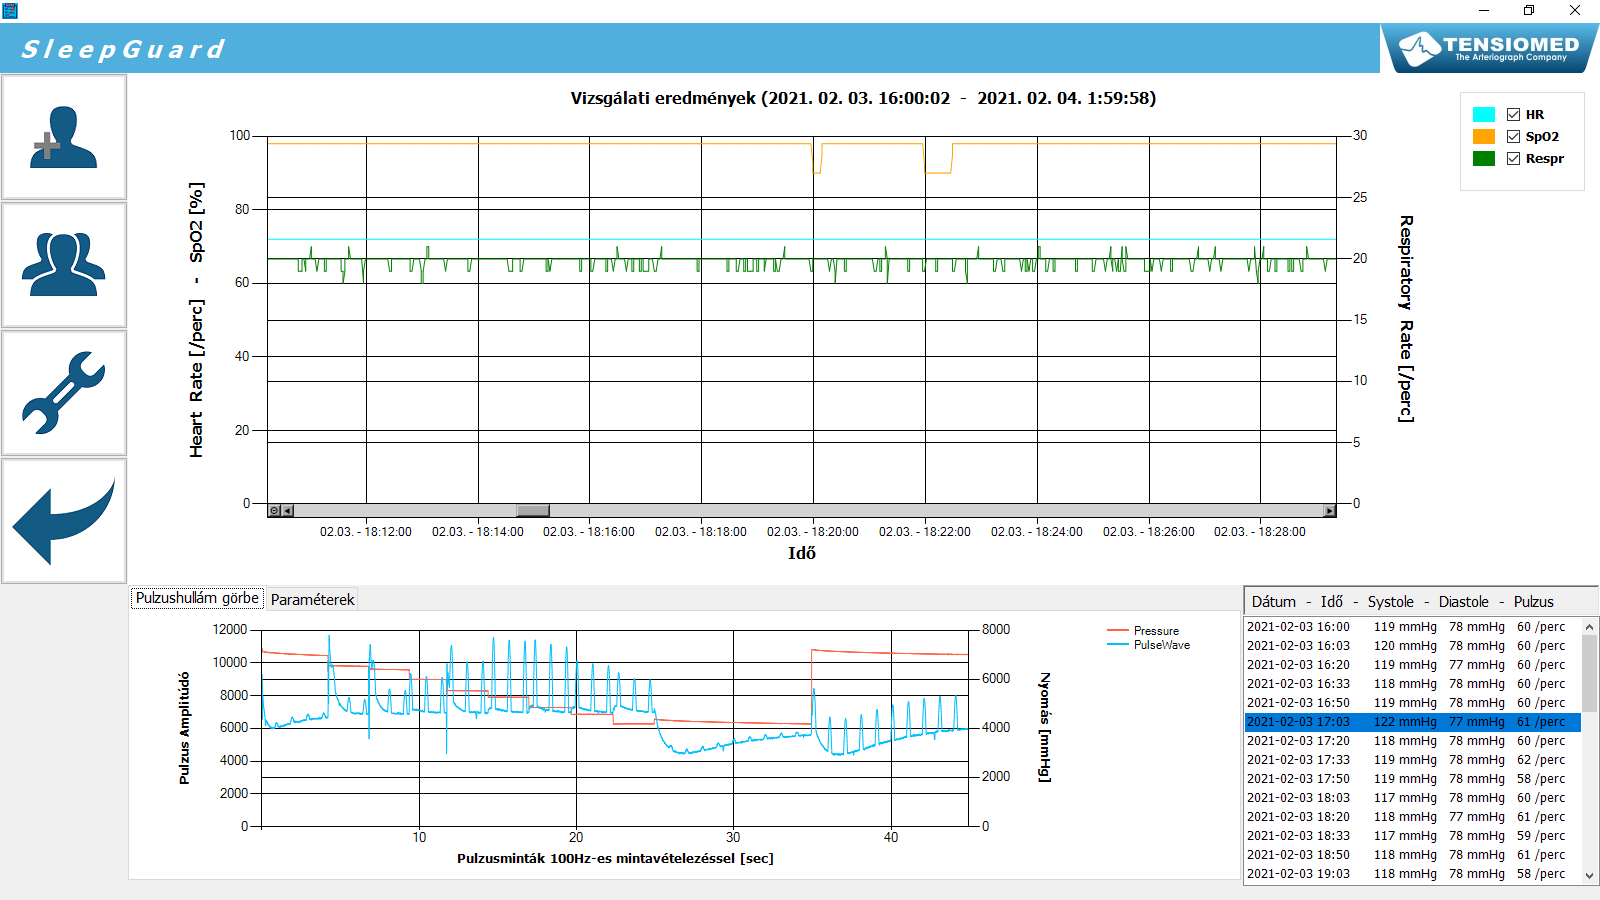Viewport: 1600px width, 900px height.
Task: Select the highlighted 2021-02-03 17:03 row
Action: coord(1412,722)
